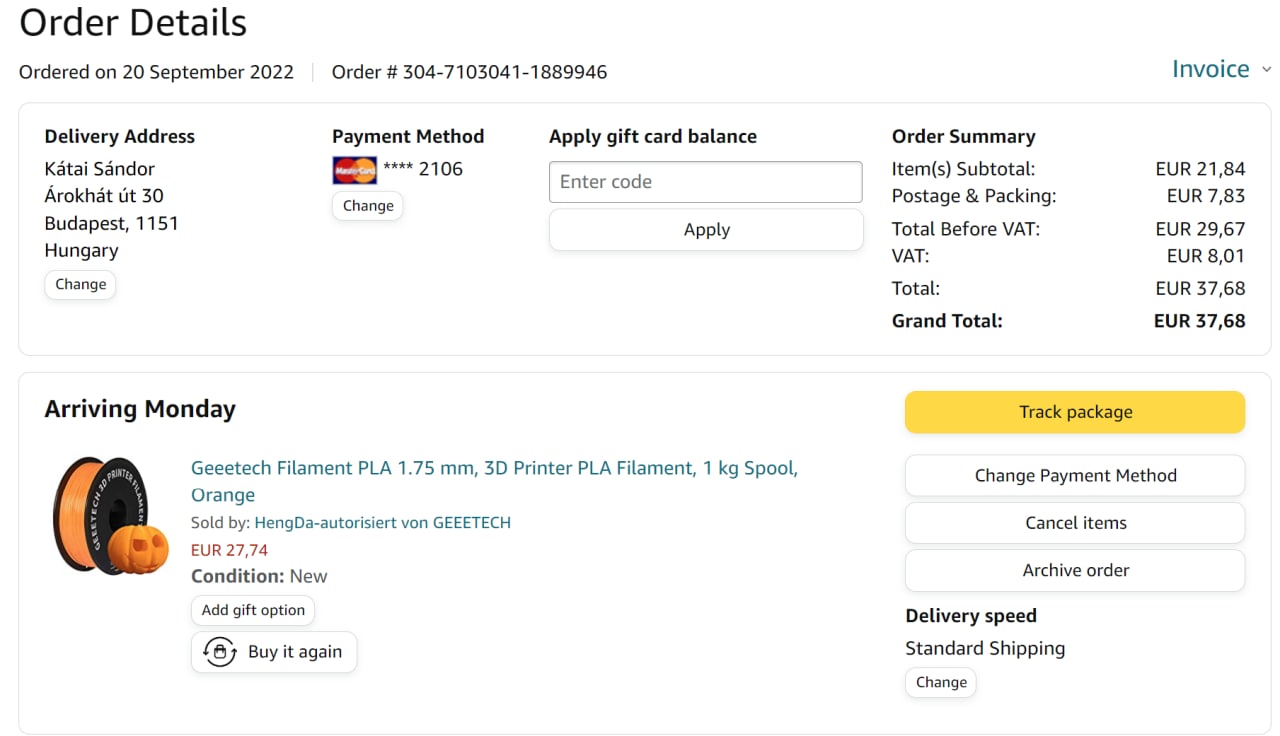Add gift option to the item
This screenshot has height=736, width=1280.
253,610
